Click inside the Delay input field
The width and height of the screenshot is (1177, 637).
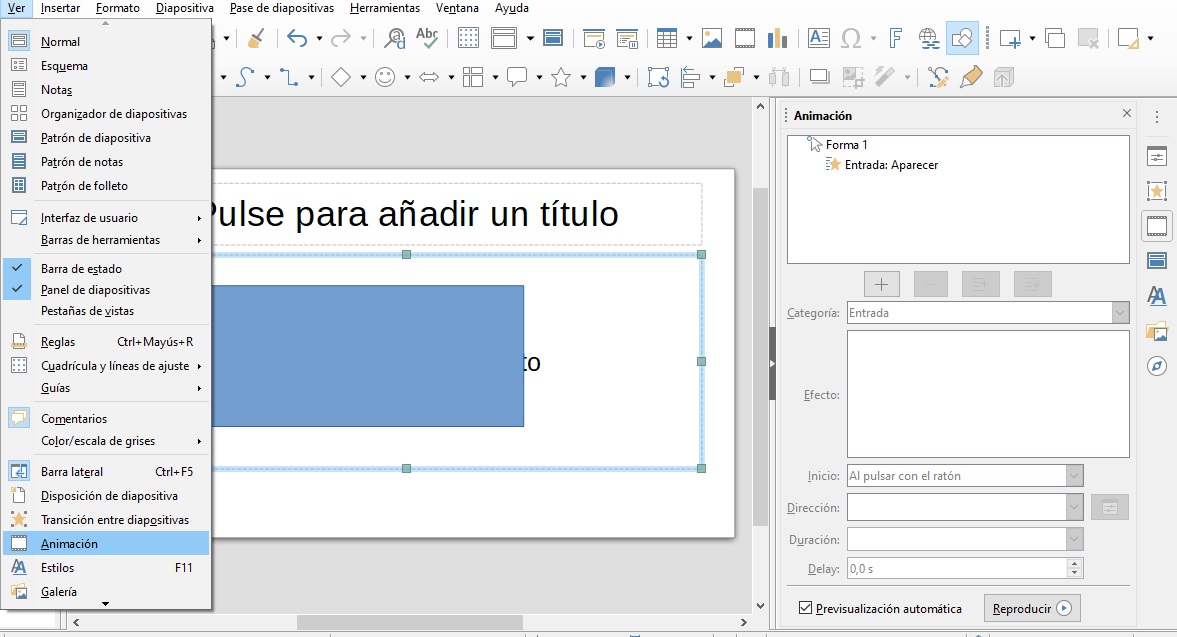tap(957, 569)
